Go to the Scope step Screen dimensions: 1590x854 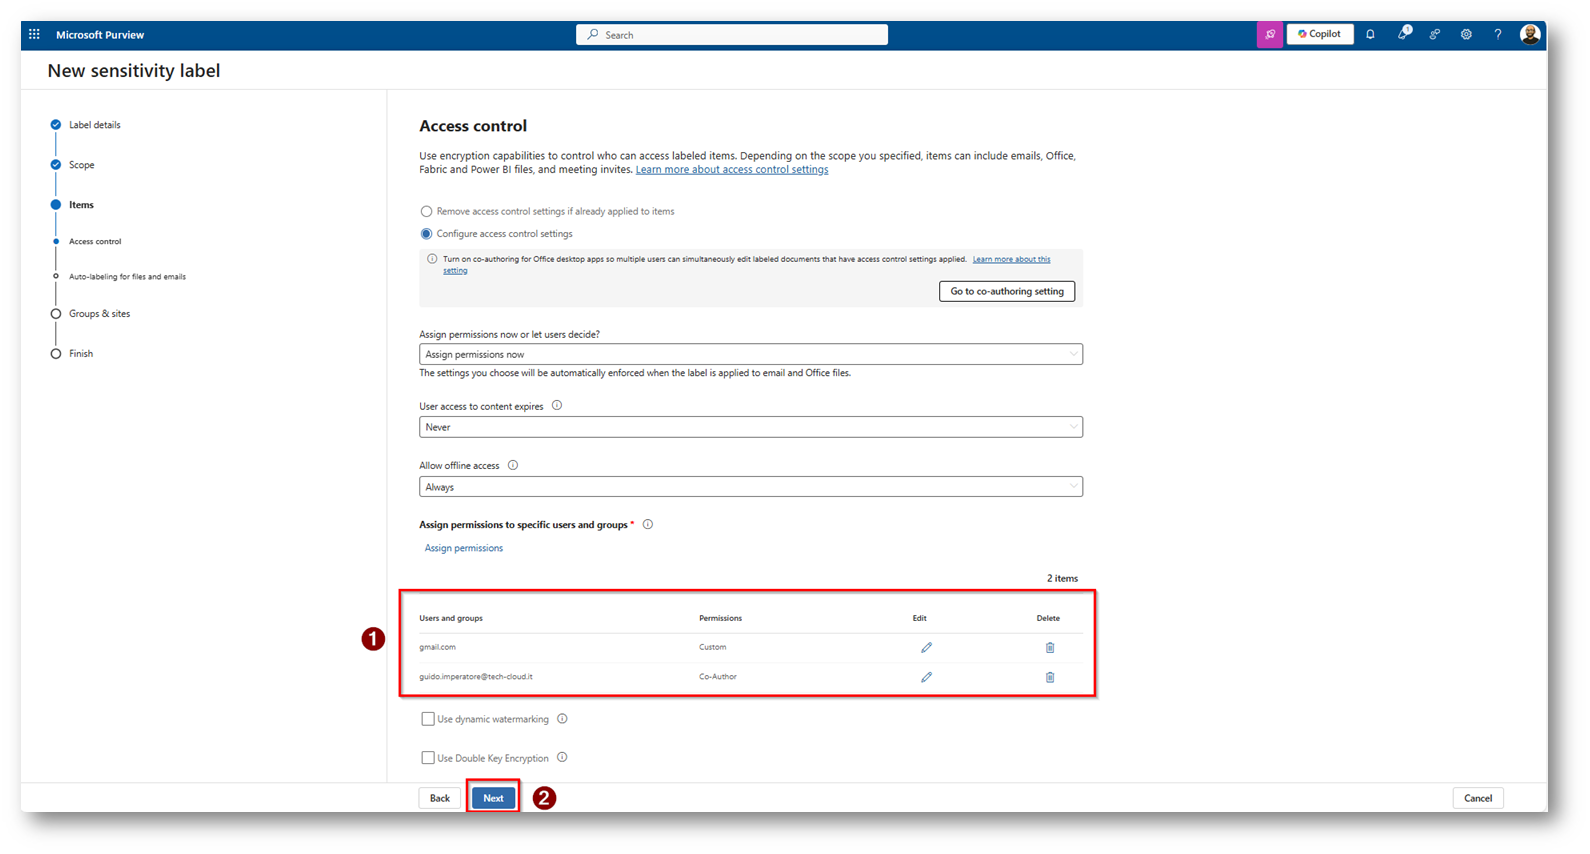point(82,165)
